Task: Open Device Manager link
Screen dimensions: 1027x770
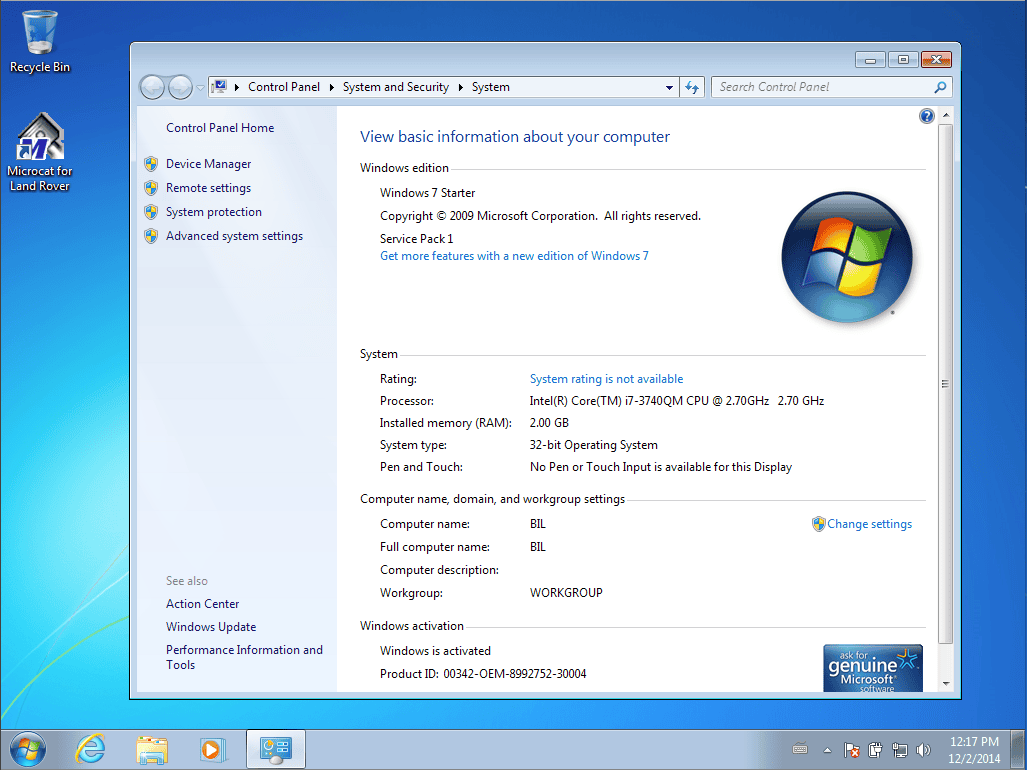Action: pos(208,164)
